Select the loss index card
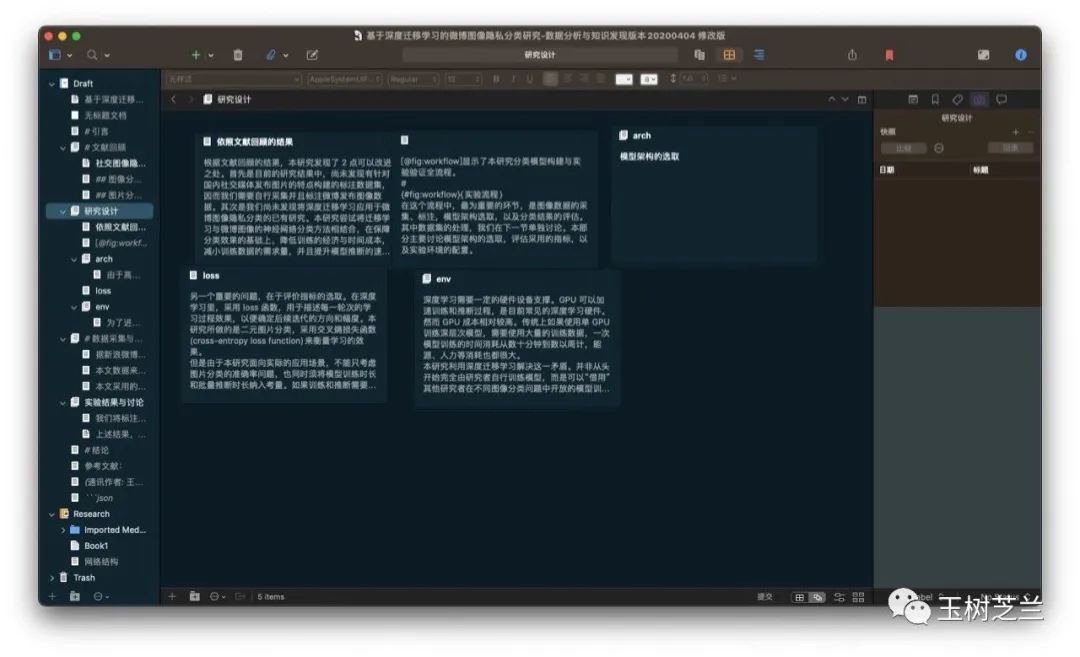 [284, 334]
